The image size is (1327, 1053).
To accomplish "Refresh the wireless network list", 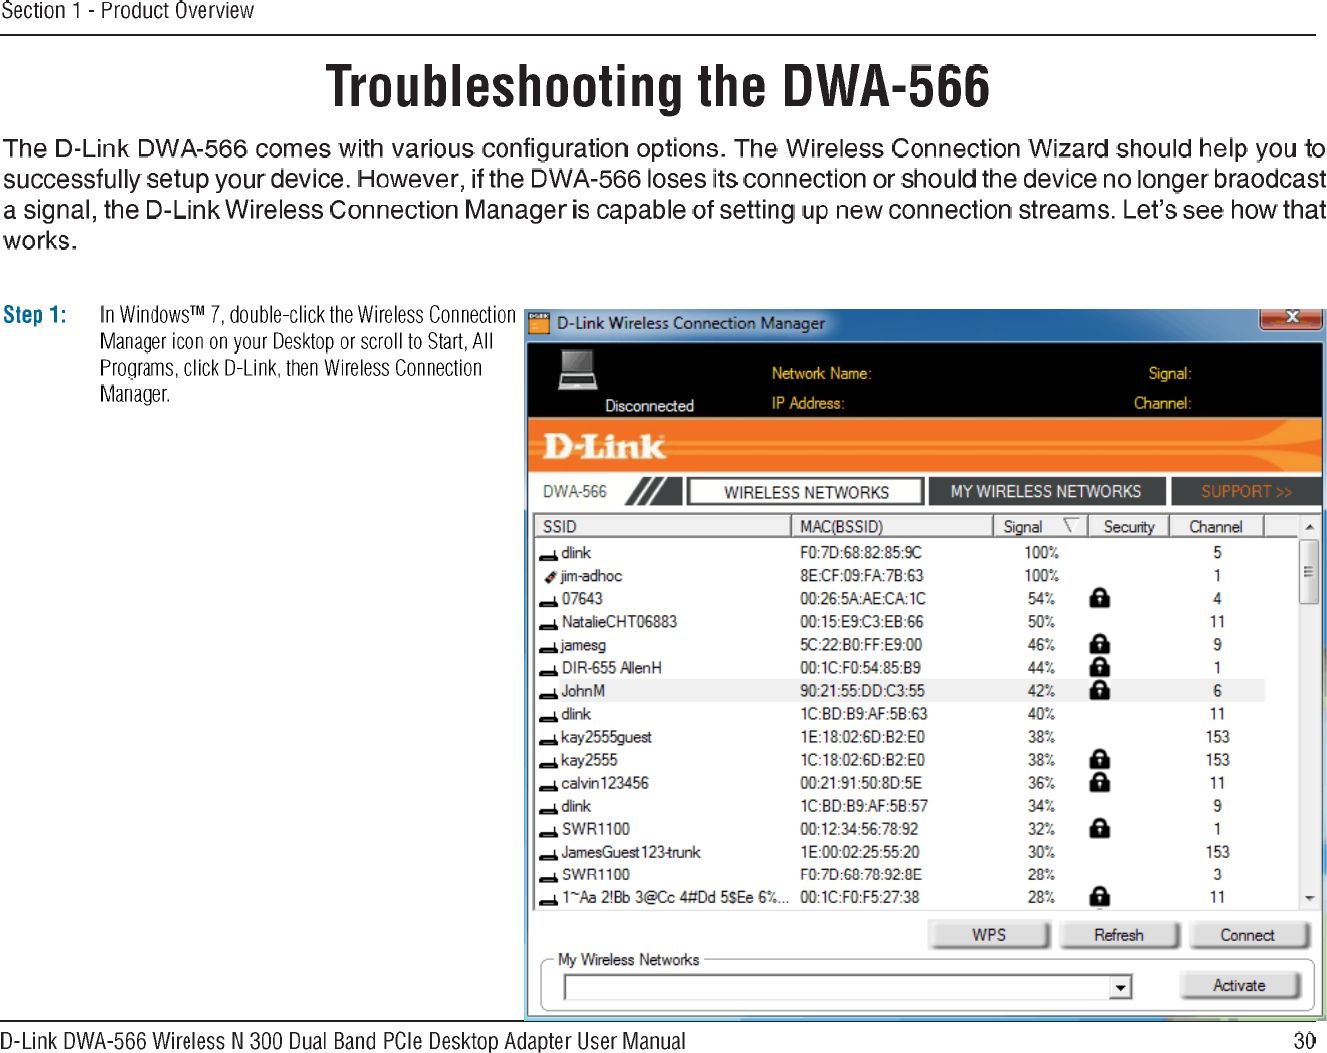I will 1119,935.
